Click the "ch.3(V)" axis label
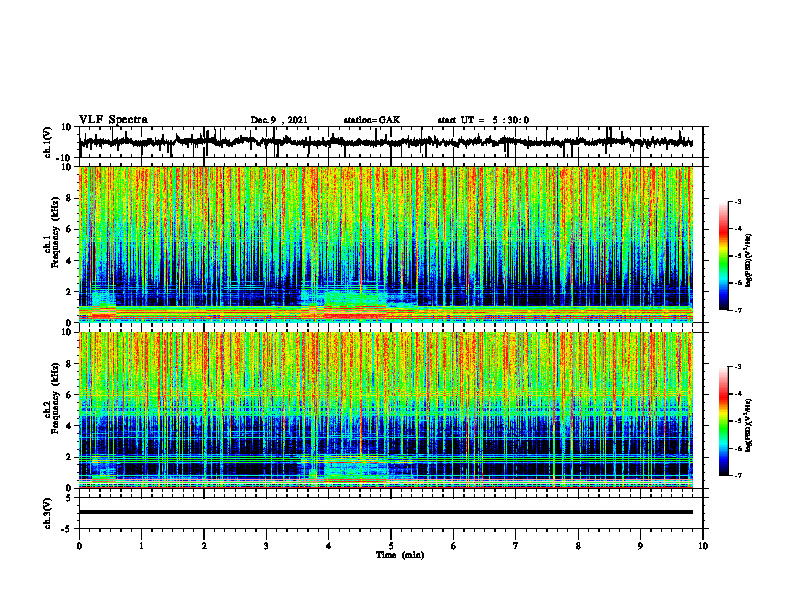This screenshot has height=612, width=792. [48, 514]
